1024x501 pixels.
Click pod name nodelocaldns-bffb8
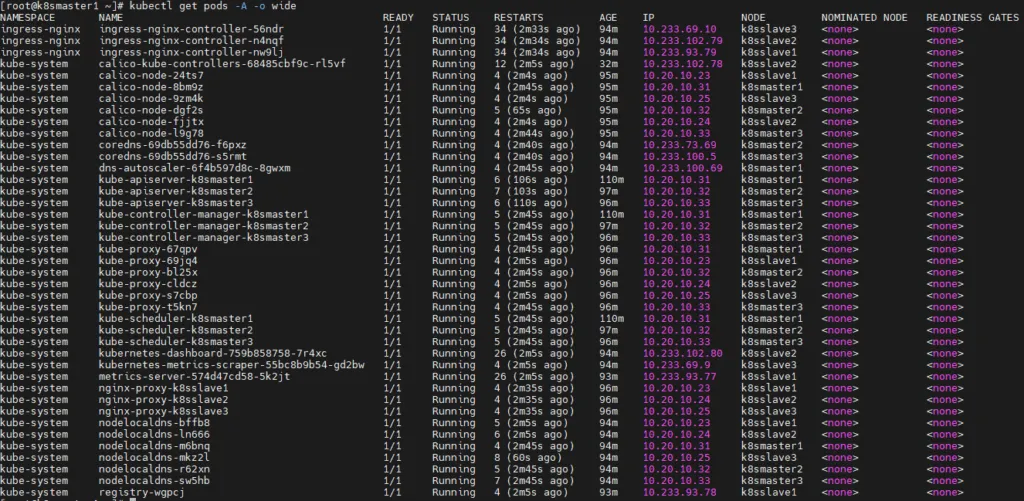[155, 423]
